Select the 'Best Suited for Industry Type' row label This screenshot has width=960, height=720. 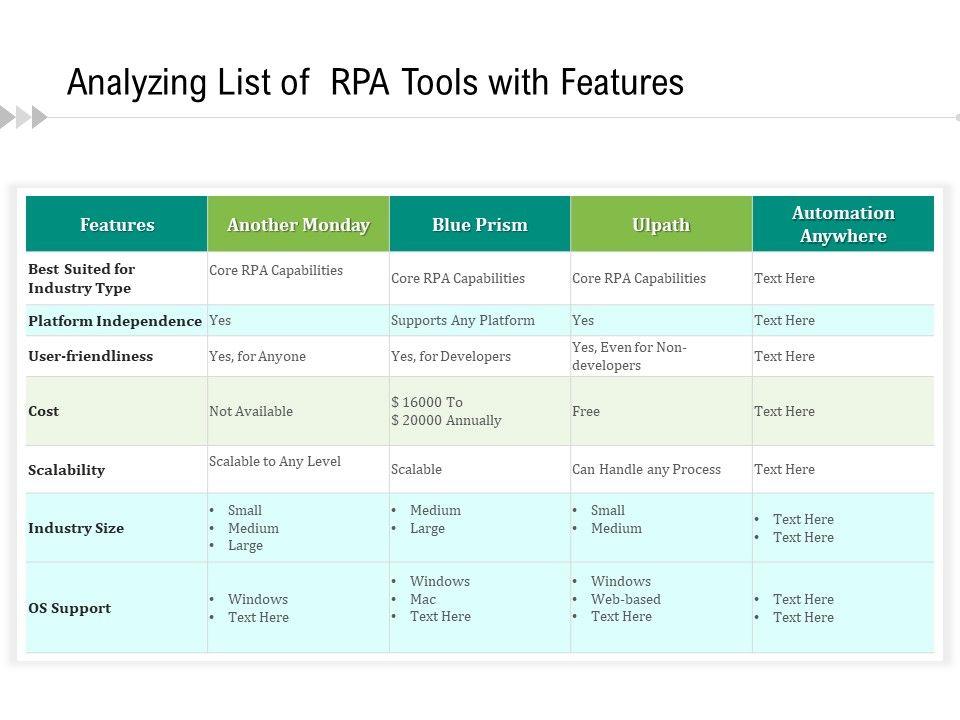pos(81,278)
